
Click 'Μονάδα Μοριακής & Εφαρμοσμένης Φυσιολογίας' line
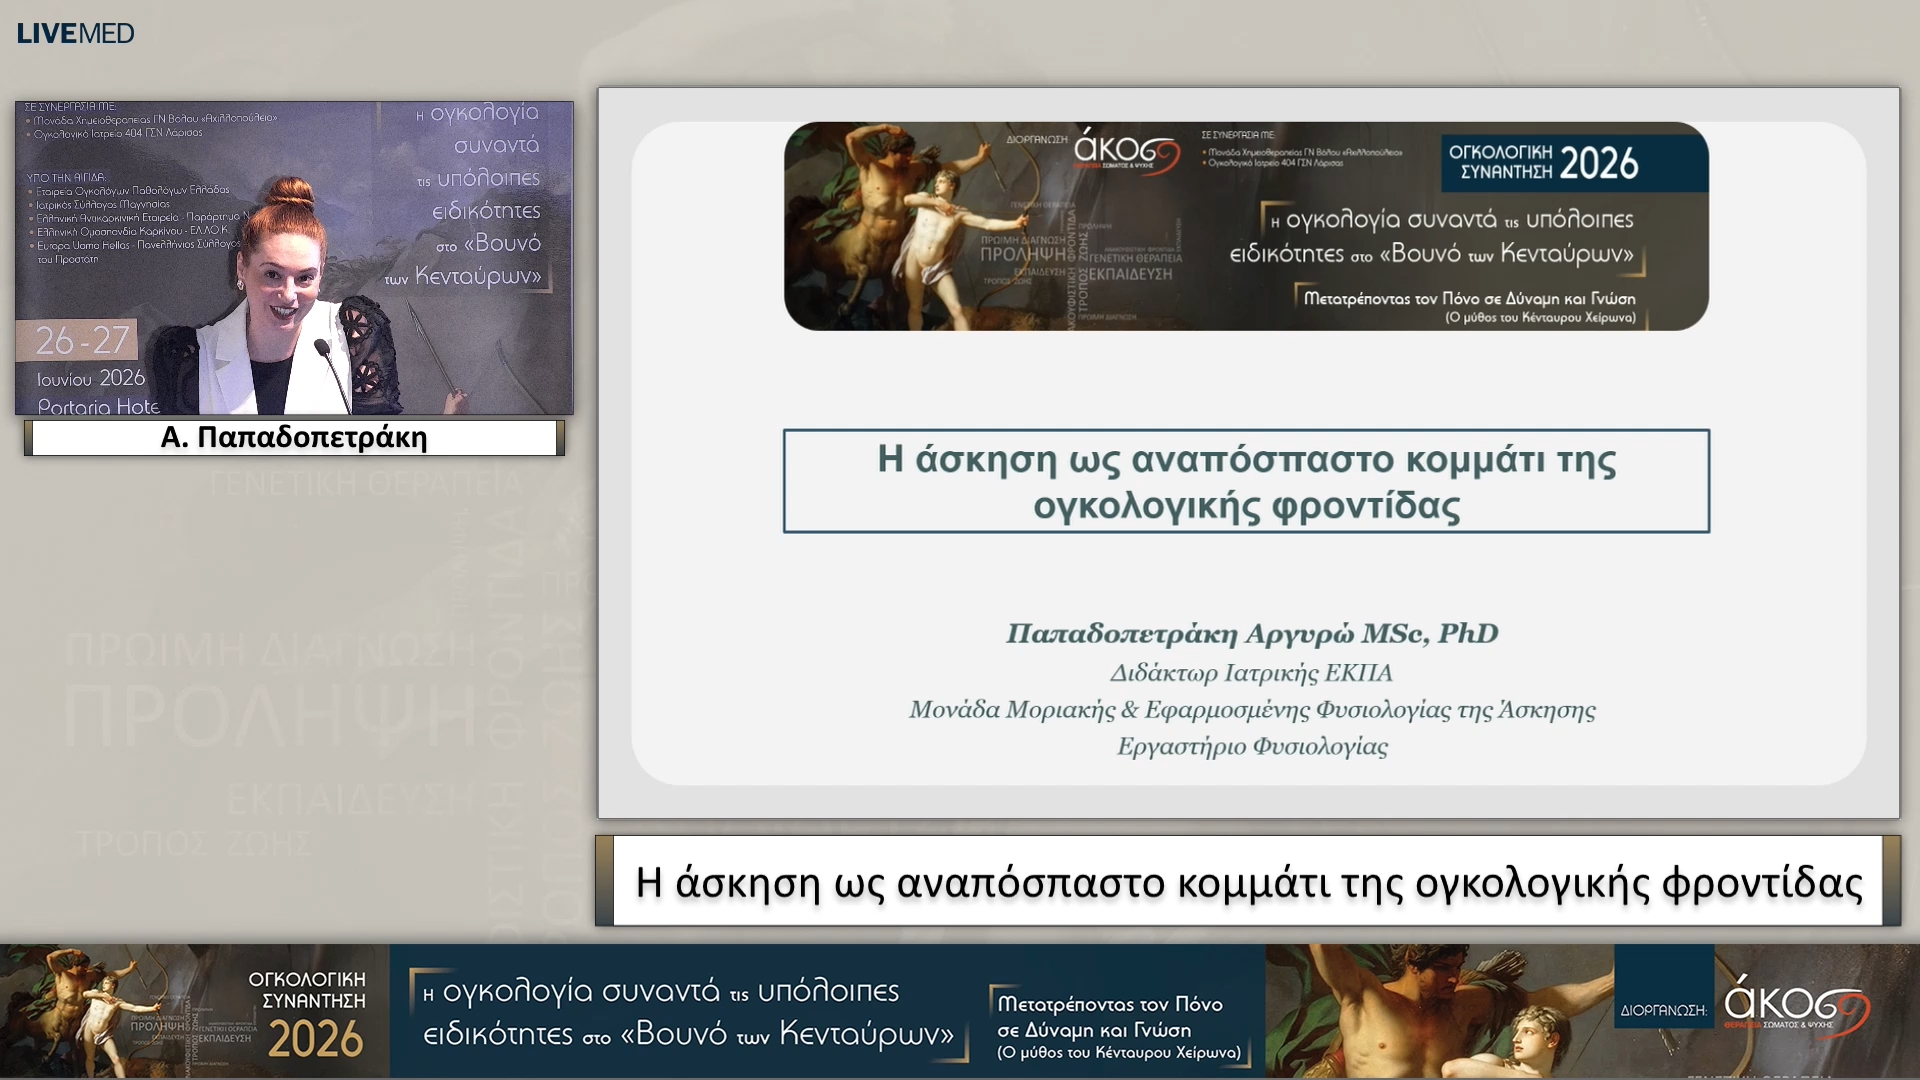(x=1252, y=710)
